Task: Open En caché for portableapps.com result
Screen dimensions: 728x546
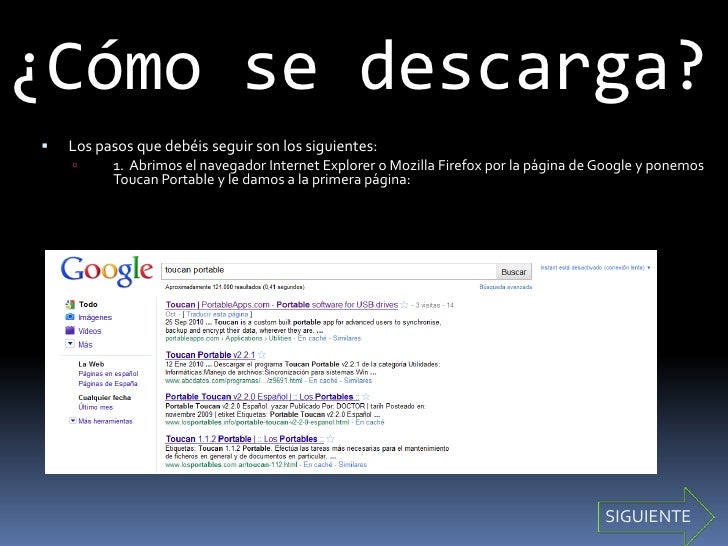Action: tap(312, 338)
